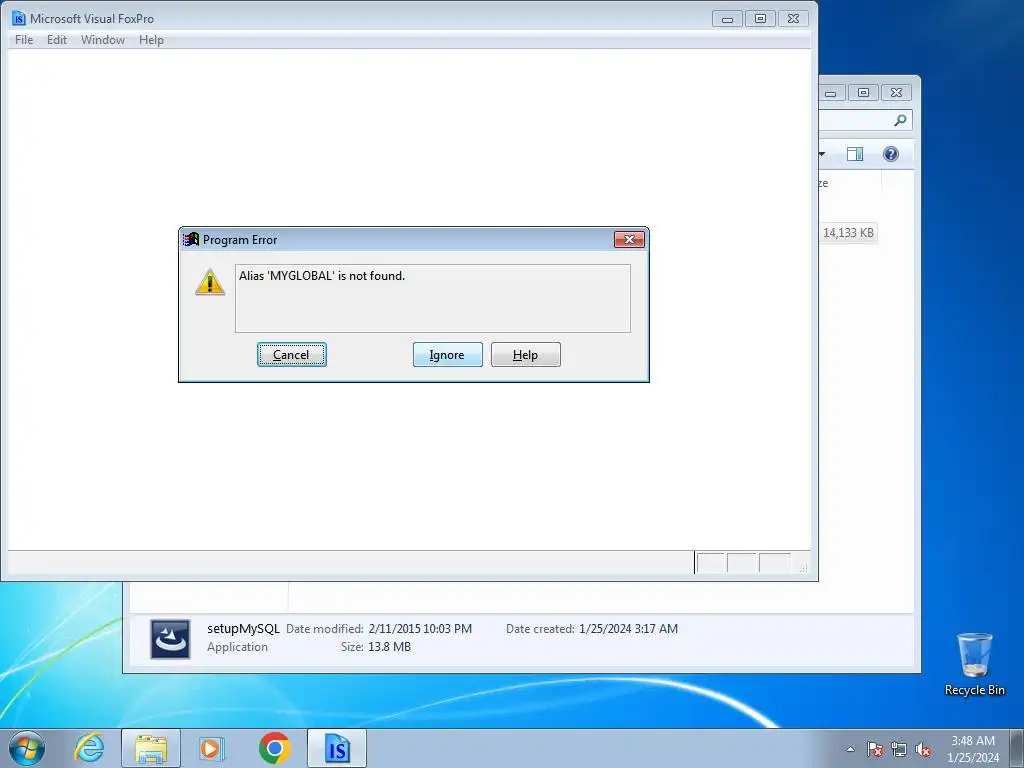Maximize the Explorer window behind
Viewport: 1024px width, 768px height.
tap(863, 93)
